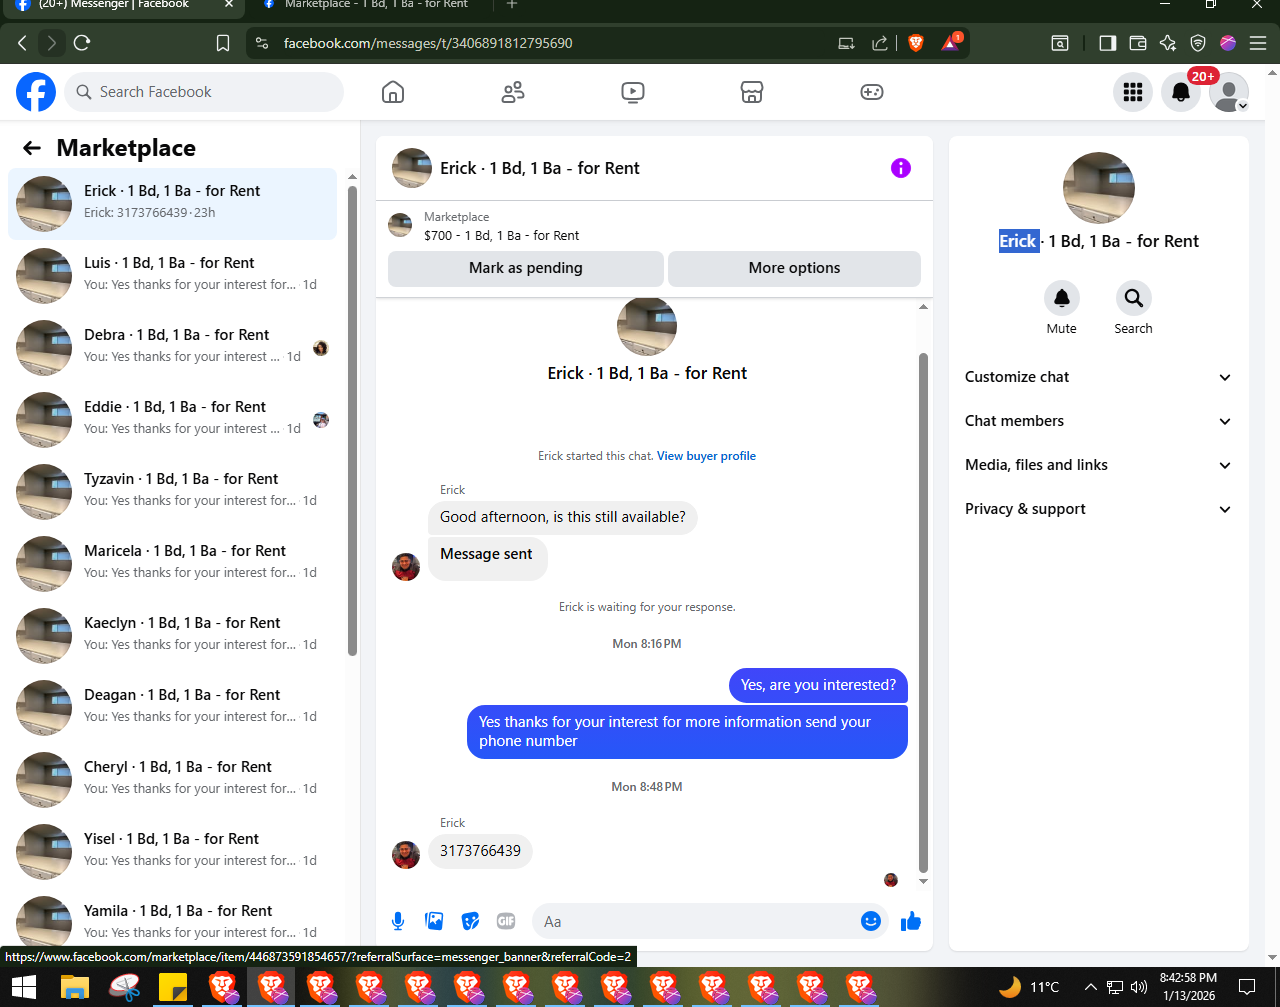Viewport: 1280px width, 1007px height.
Task: Open the emoji smiley picker
Action: pyautogui.click(x=871, y=921)
